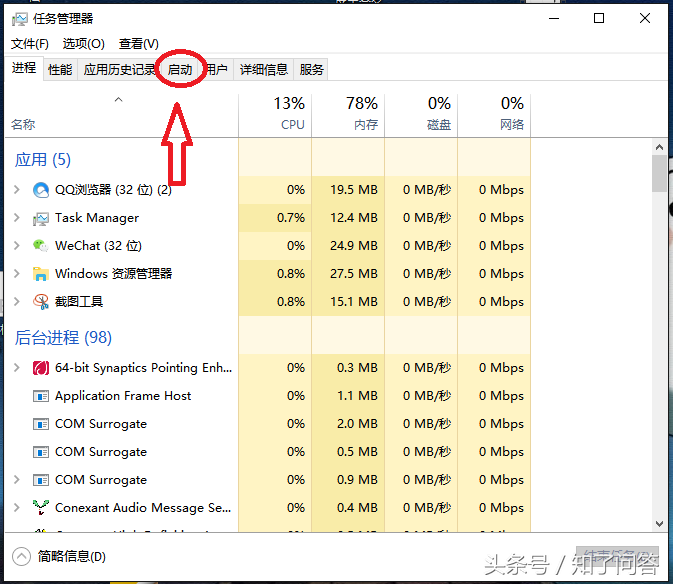Switch to the 启动 tab

(180, 70)
